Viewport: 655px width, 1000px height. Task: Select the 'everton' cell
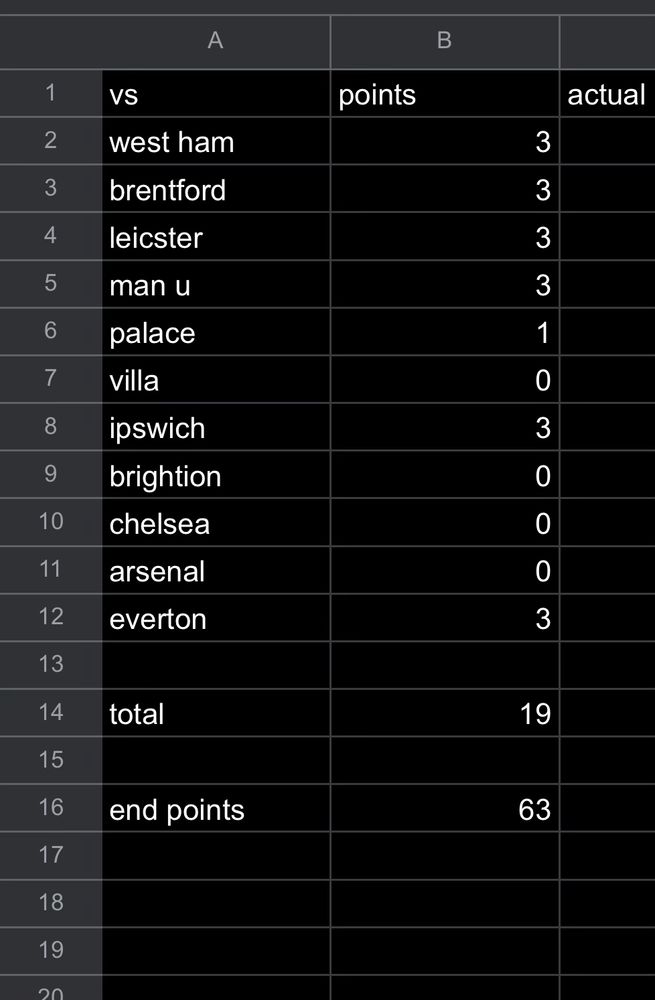click(215, 619)
